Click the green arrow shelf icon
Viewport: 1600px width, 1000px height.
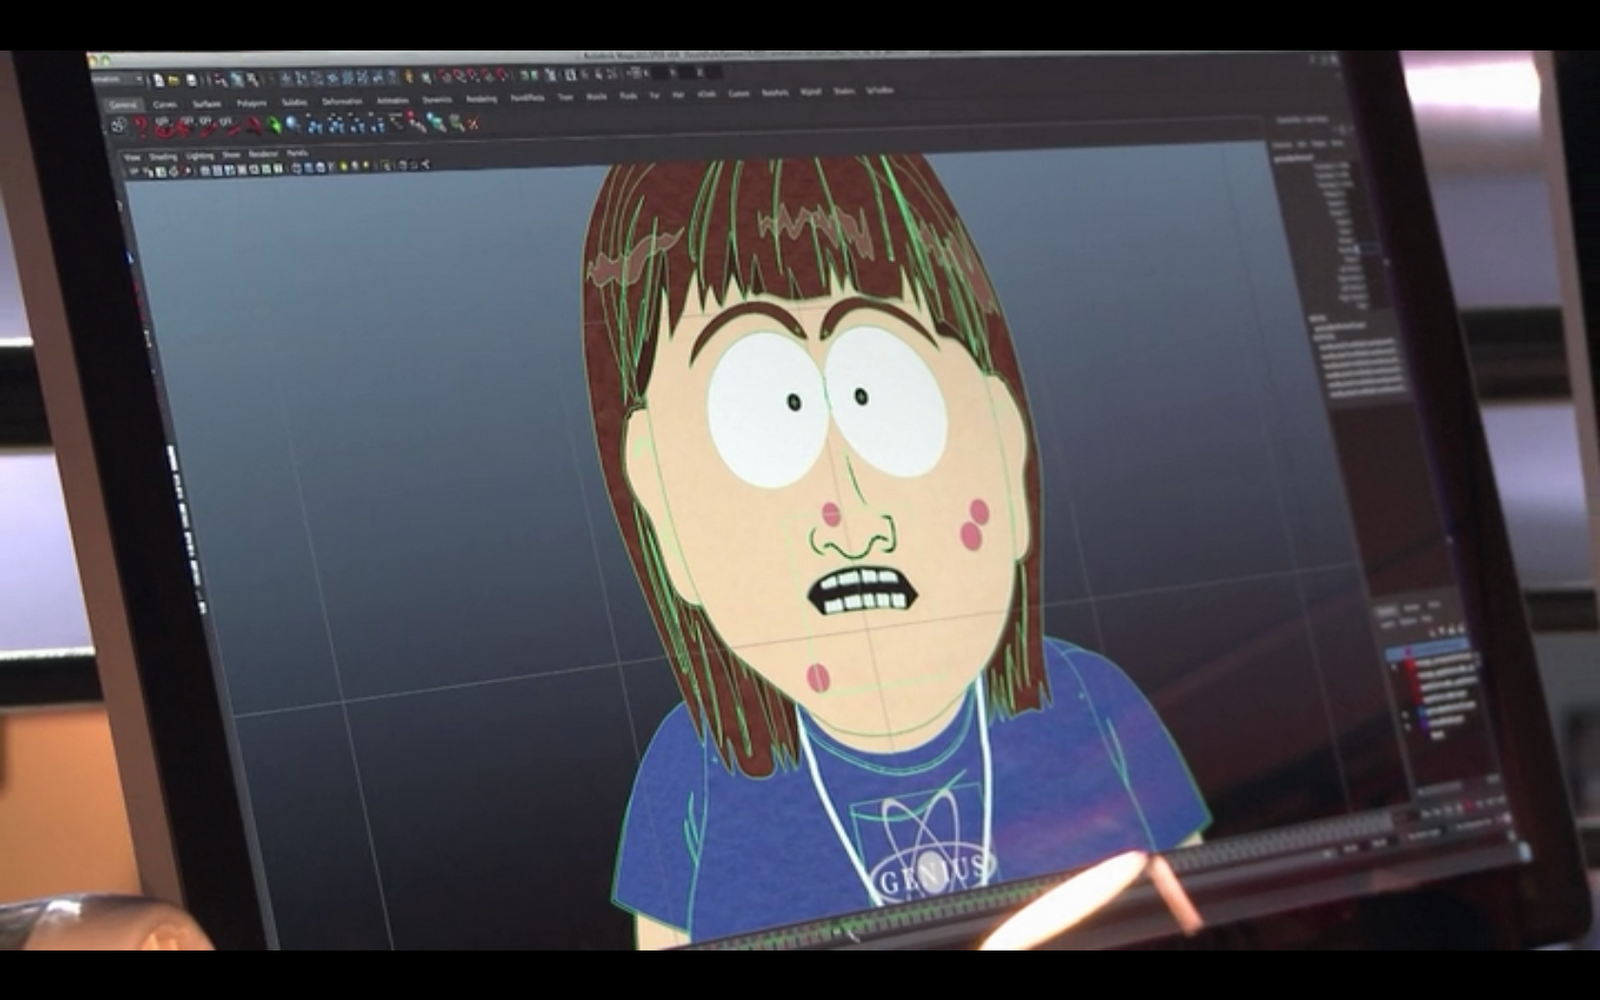274,125
